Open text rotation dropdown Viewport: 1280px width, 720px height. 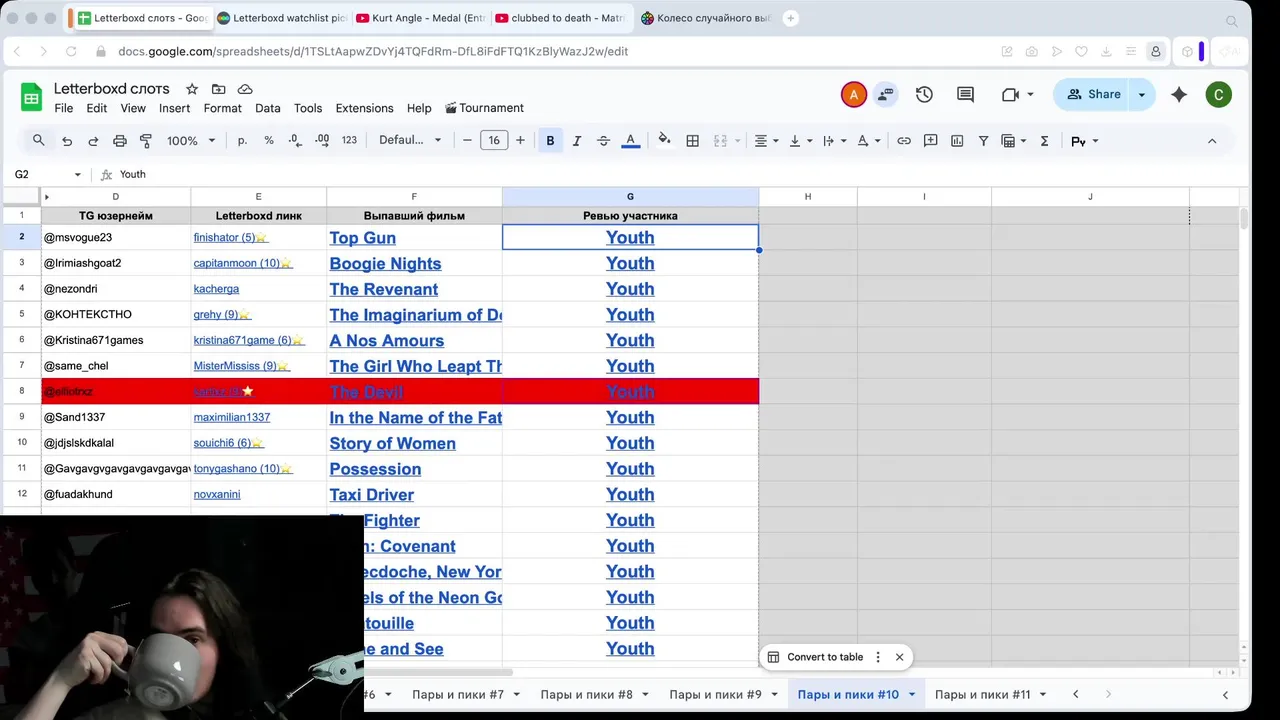click(868, 141)
